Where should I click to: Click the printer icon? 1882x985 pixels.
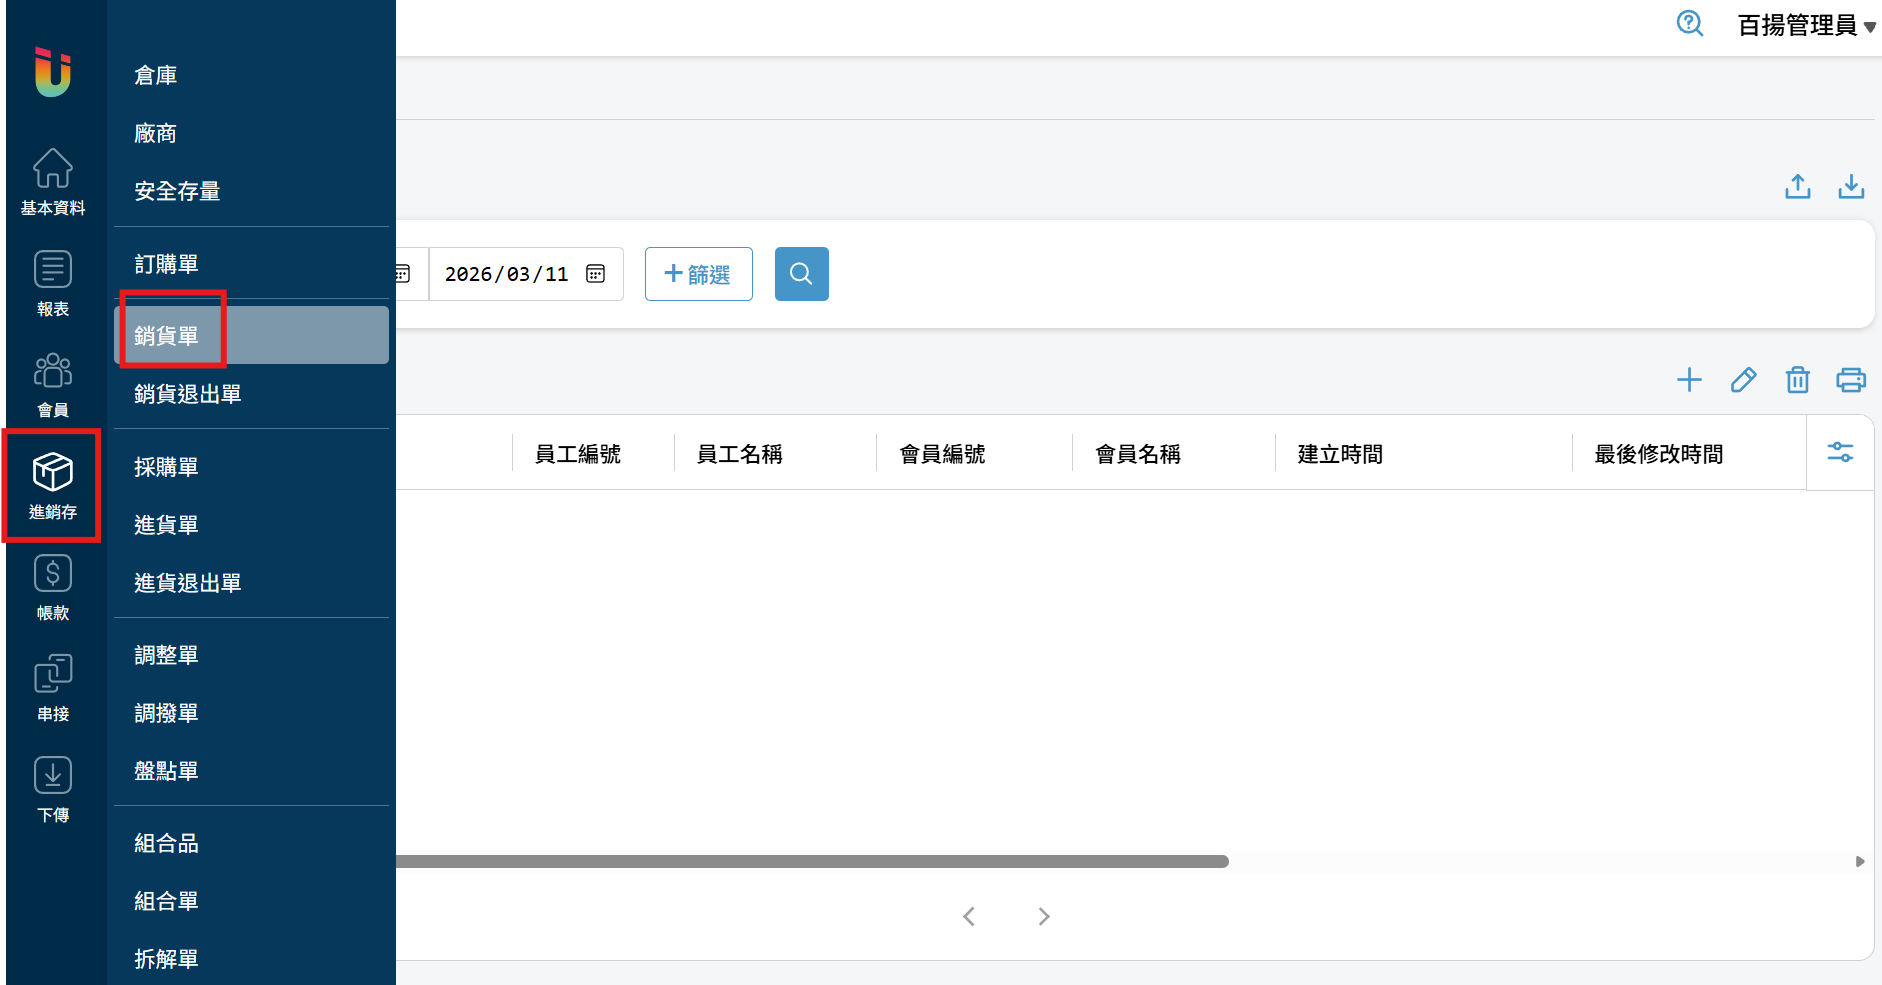coord(1850,380)
